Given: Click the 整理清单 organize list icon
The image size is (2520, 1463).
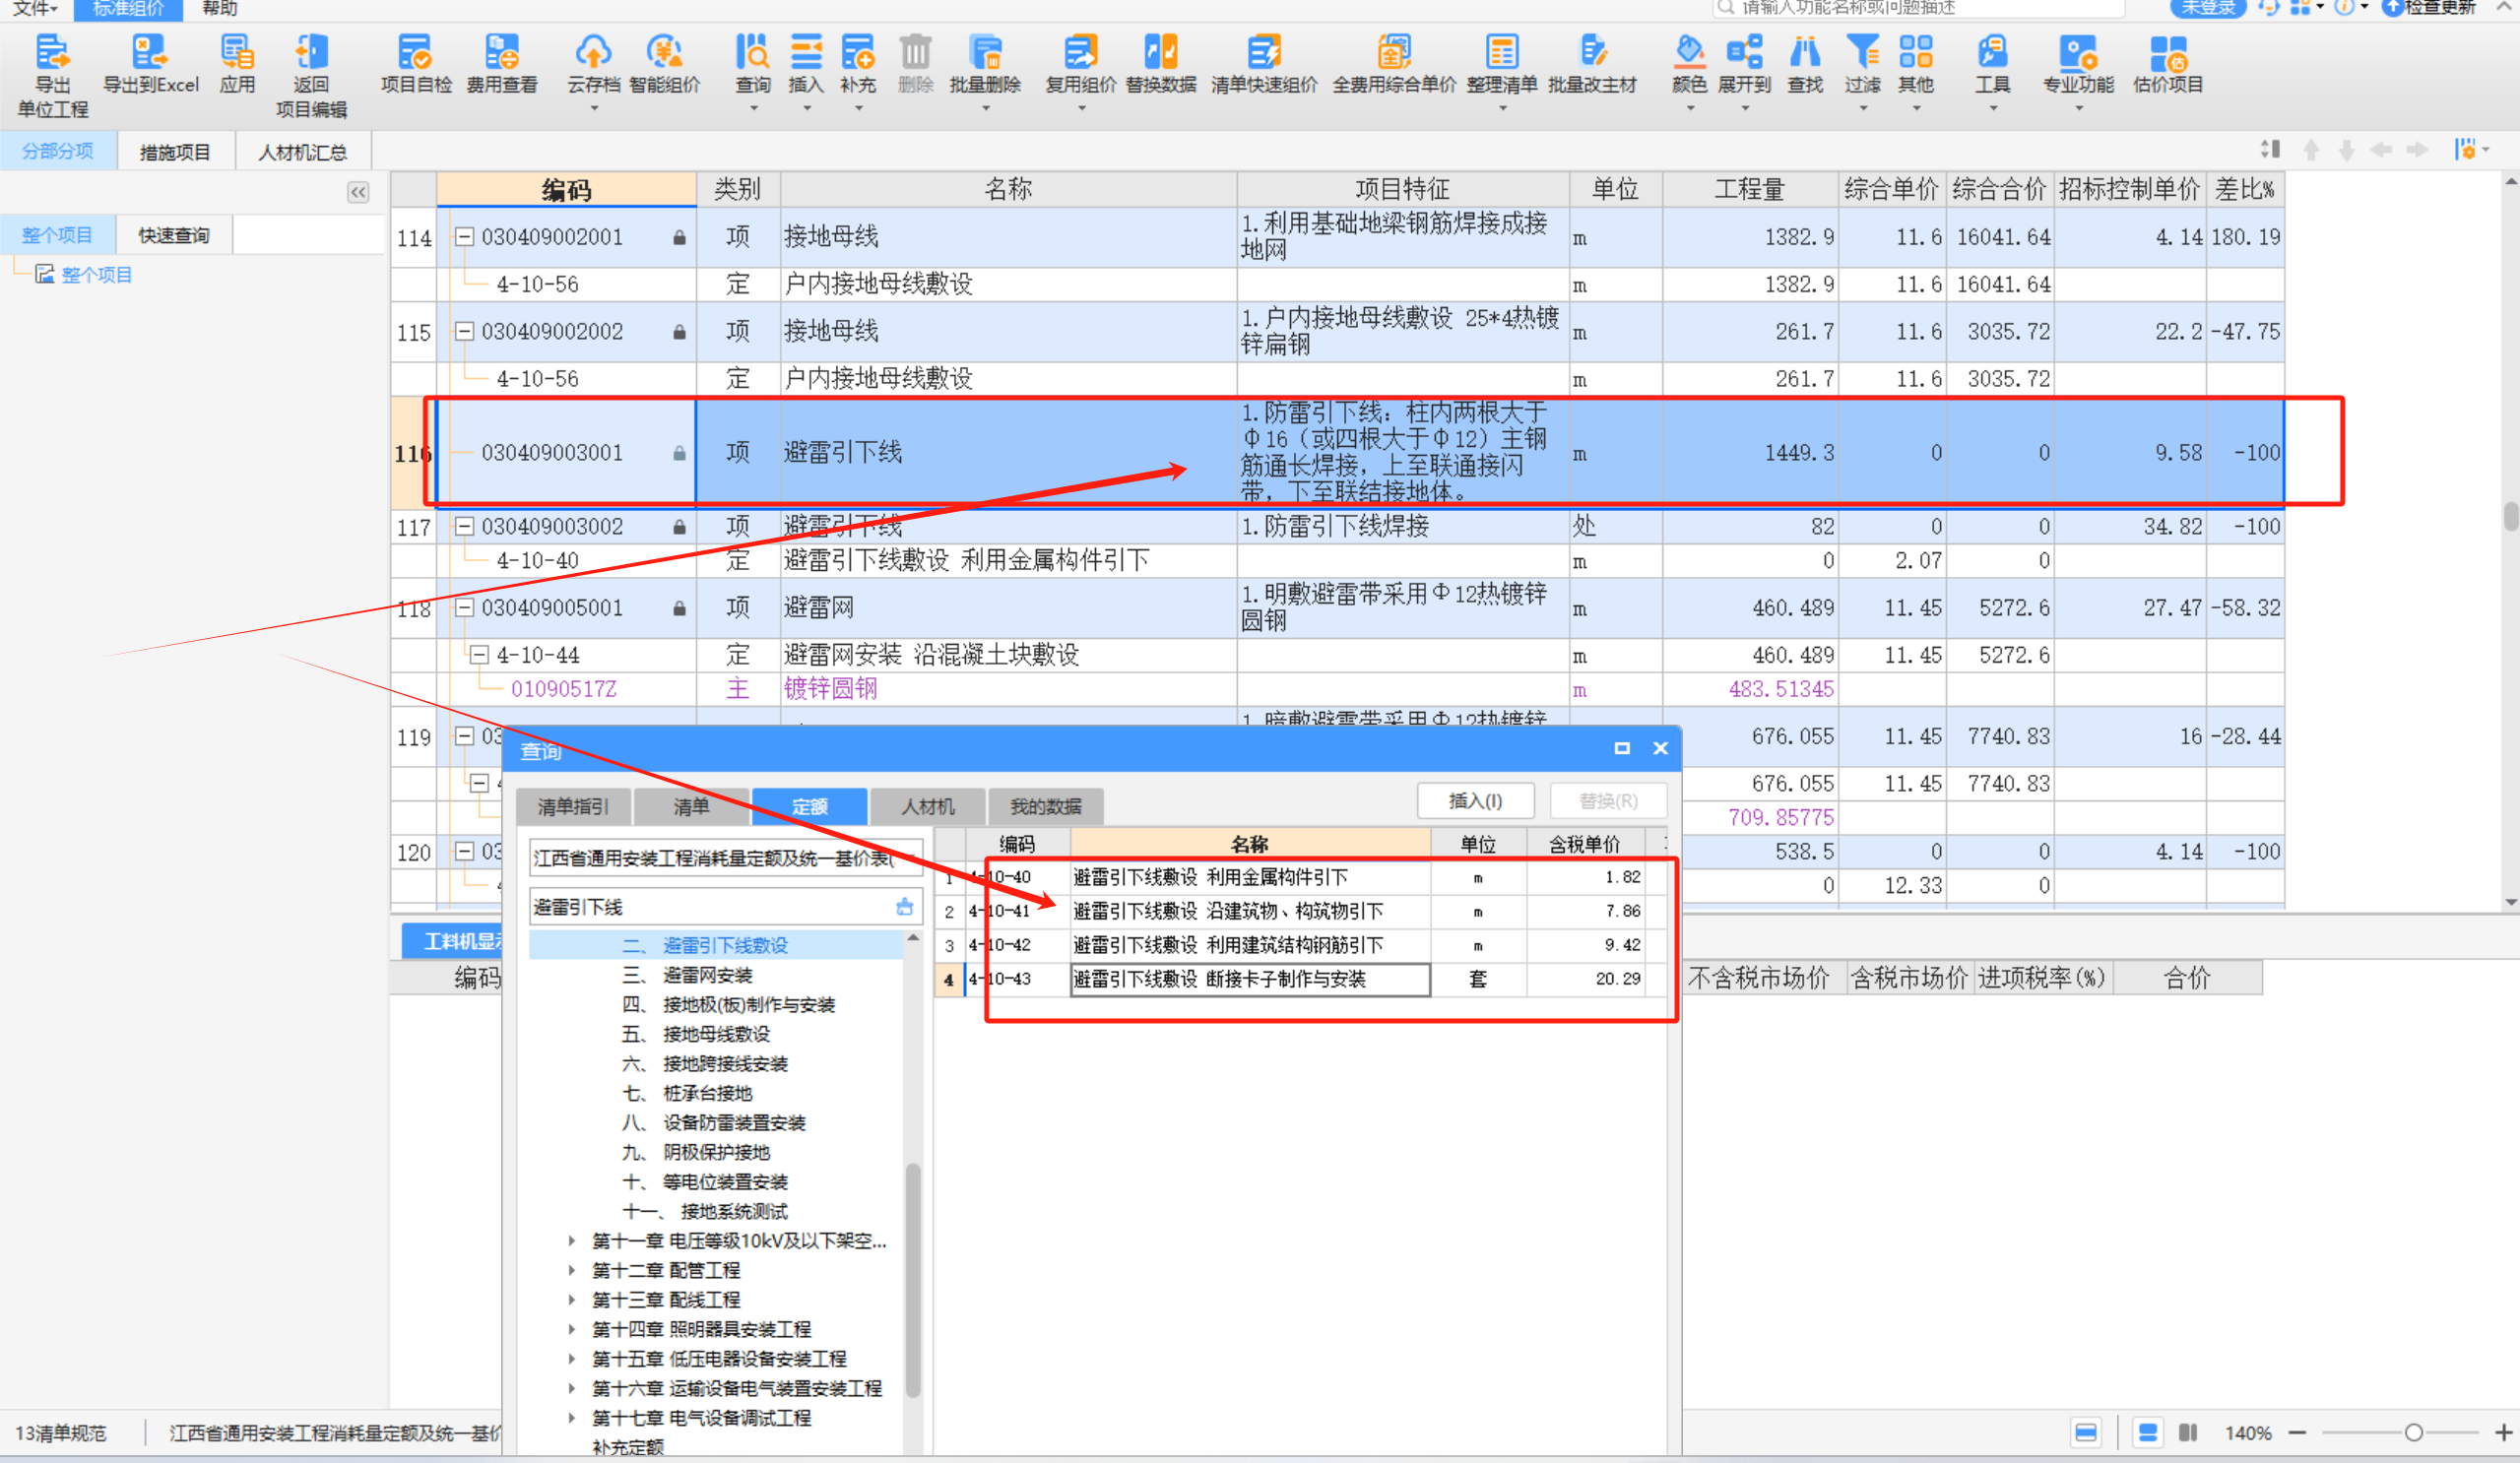Looking at the screenshot, I should 1501,50.
